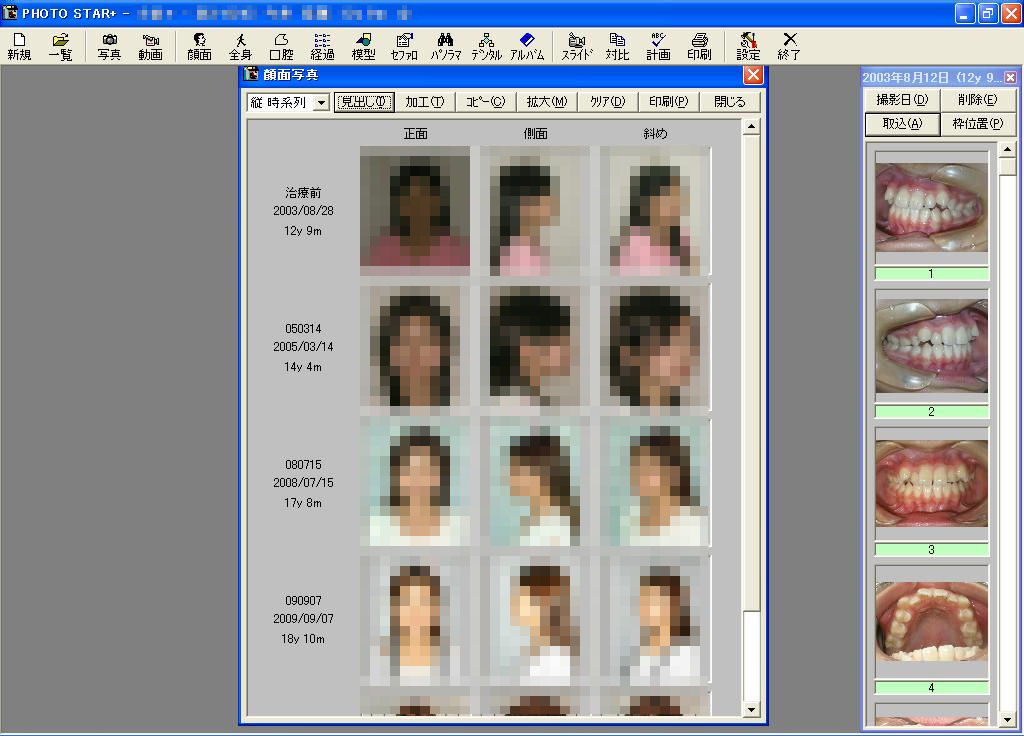
Task: Select the 計画 (plan) toolbar icon
Action: point(658,47)
